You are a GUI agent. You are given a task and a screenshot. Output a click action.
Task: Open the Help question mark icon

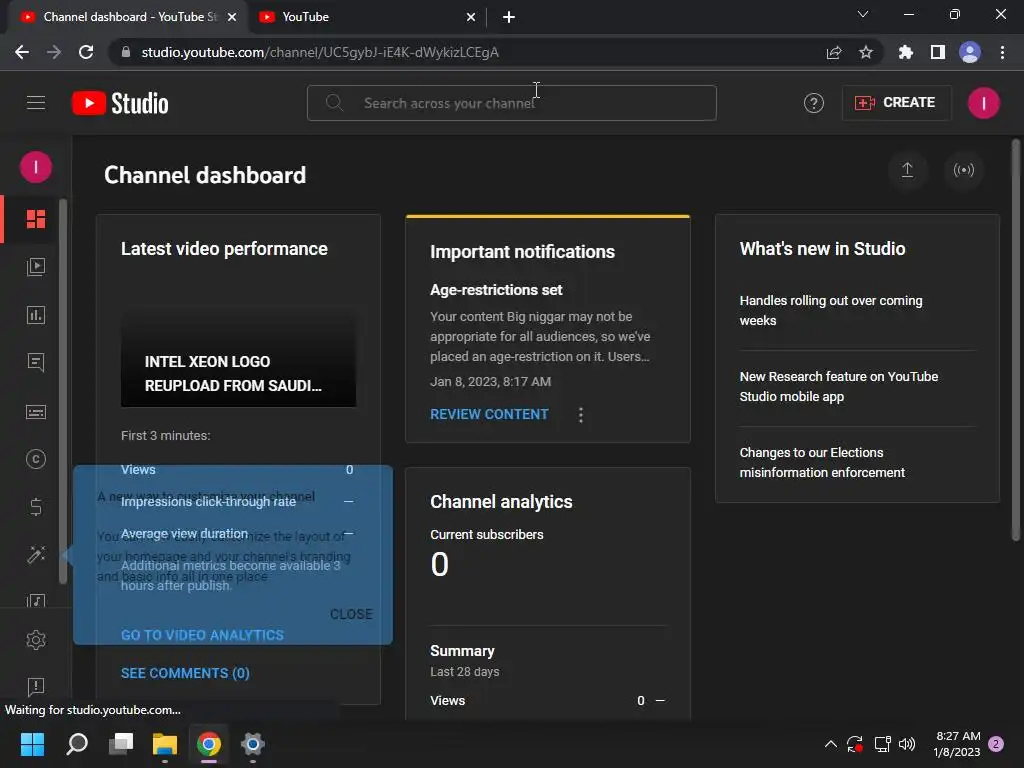813,103
